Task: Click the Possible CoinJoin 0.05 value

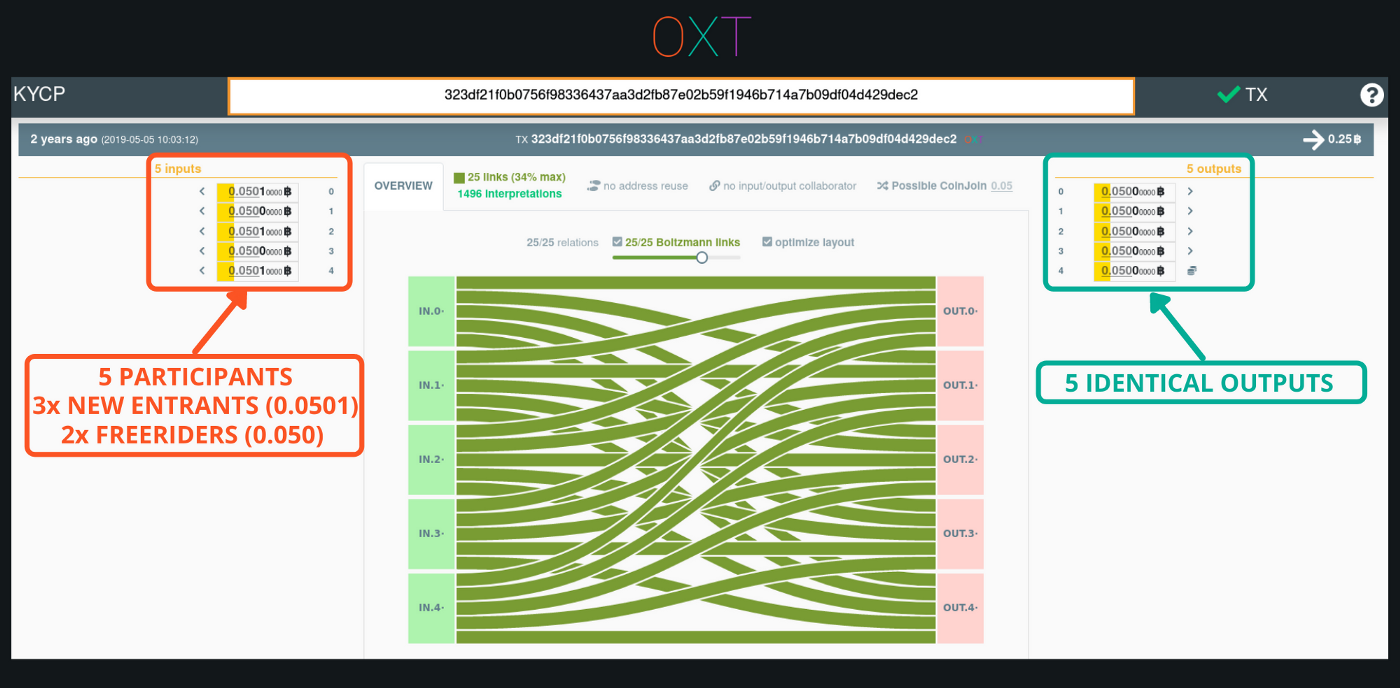Action: pos(1001,186)
